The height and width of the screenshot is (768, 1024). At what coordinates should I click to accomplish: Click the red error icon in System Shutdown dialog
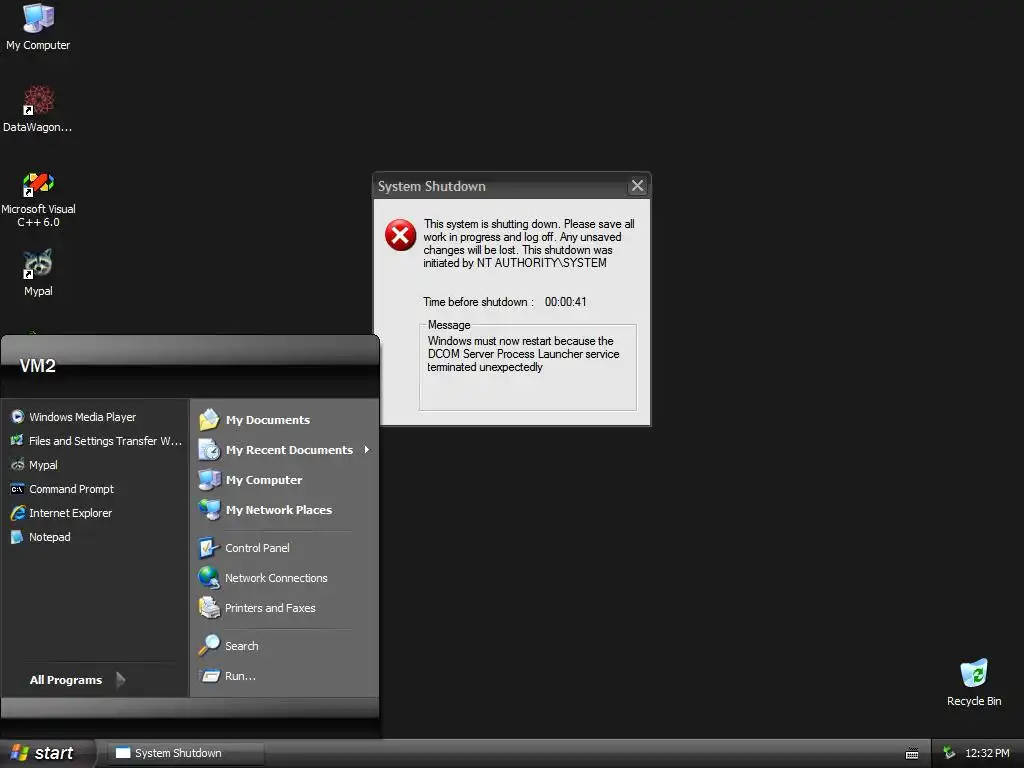pos(400,235)
